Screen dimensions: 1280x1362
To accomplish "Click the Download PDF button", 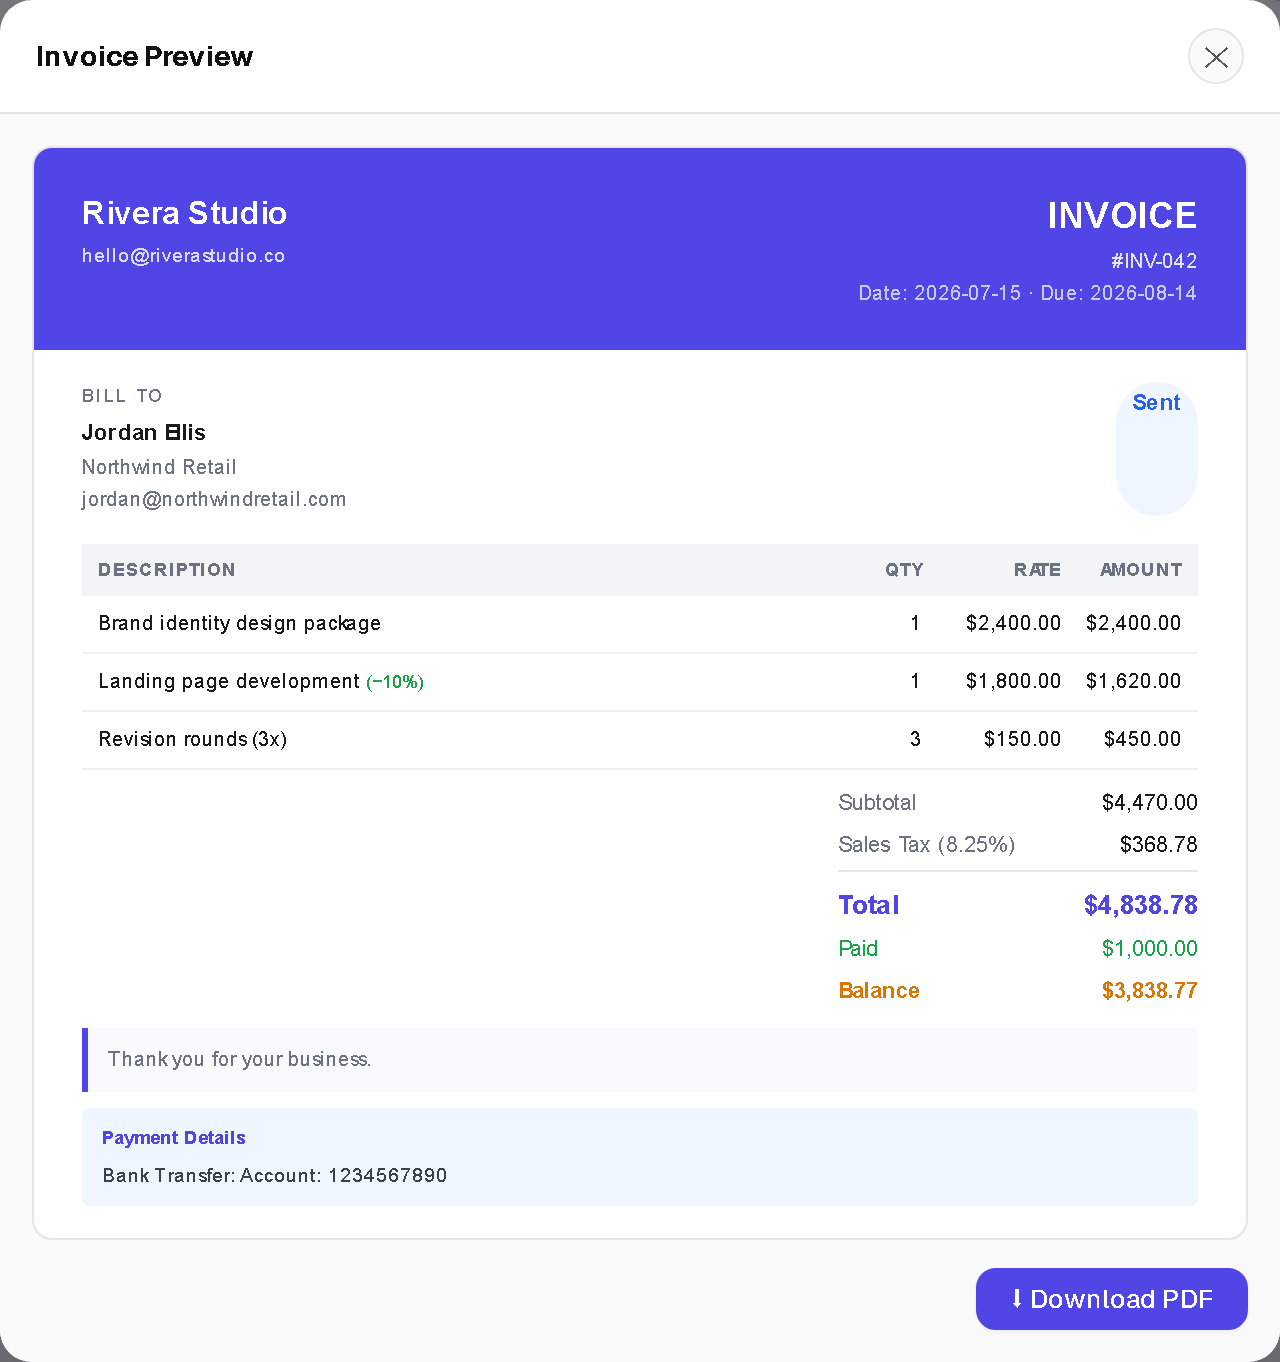I will [x=1111, y=1299].
